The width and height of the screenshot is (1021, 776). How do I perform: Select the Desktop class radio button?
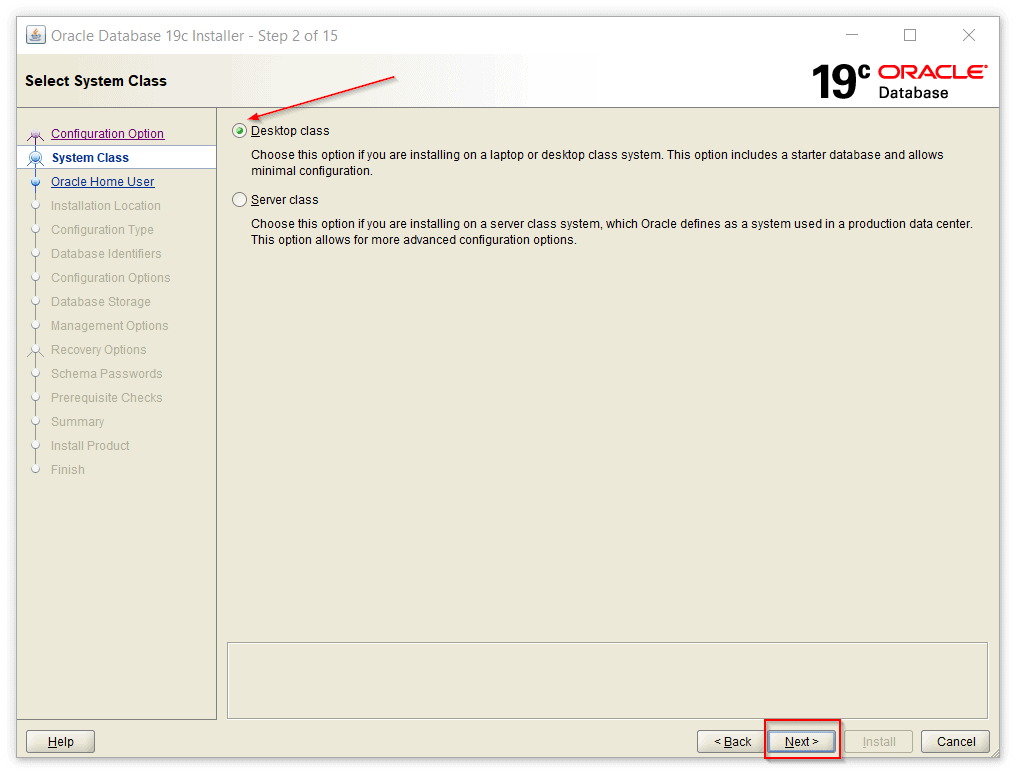pyautogui.click(x=239, y=131)
